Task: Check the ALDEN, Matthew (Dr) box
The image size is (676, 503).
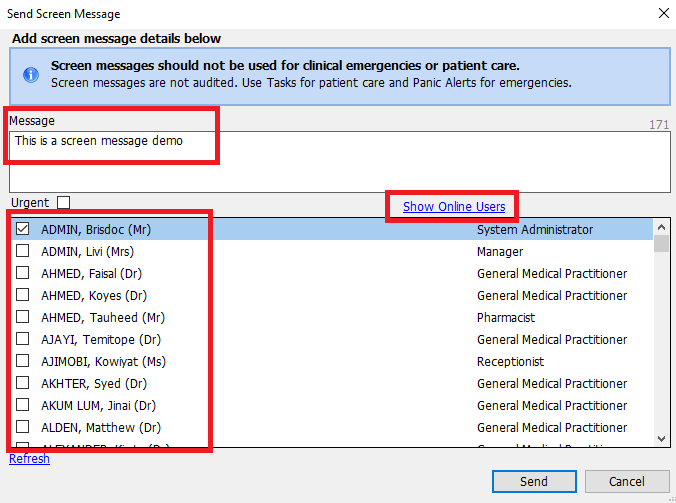Action: click(23, 428)
